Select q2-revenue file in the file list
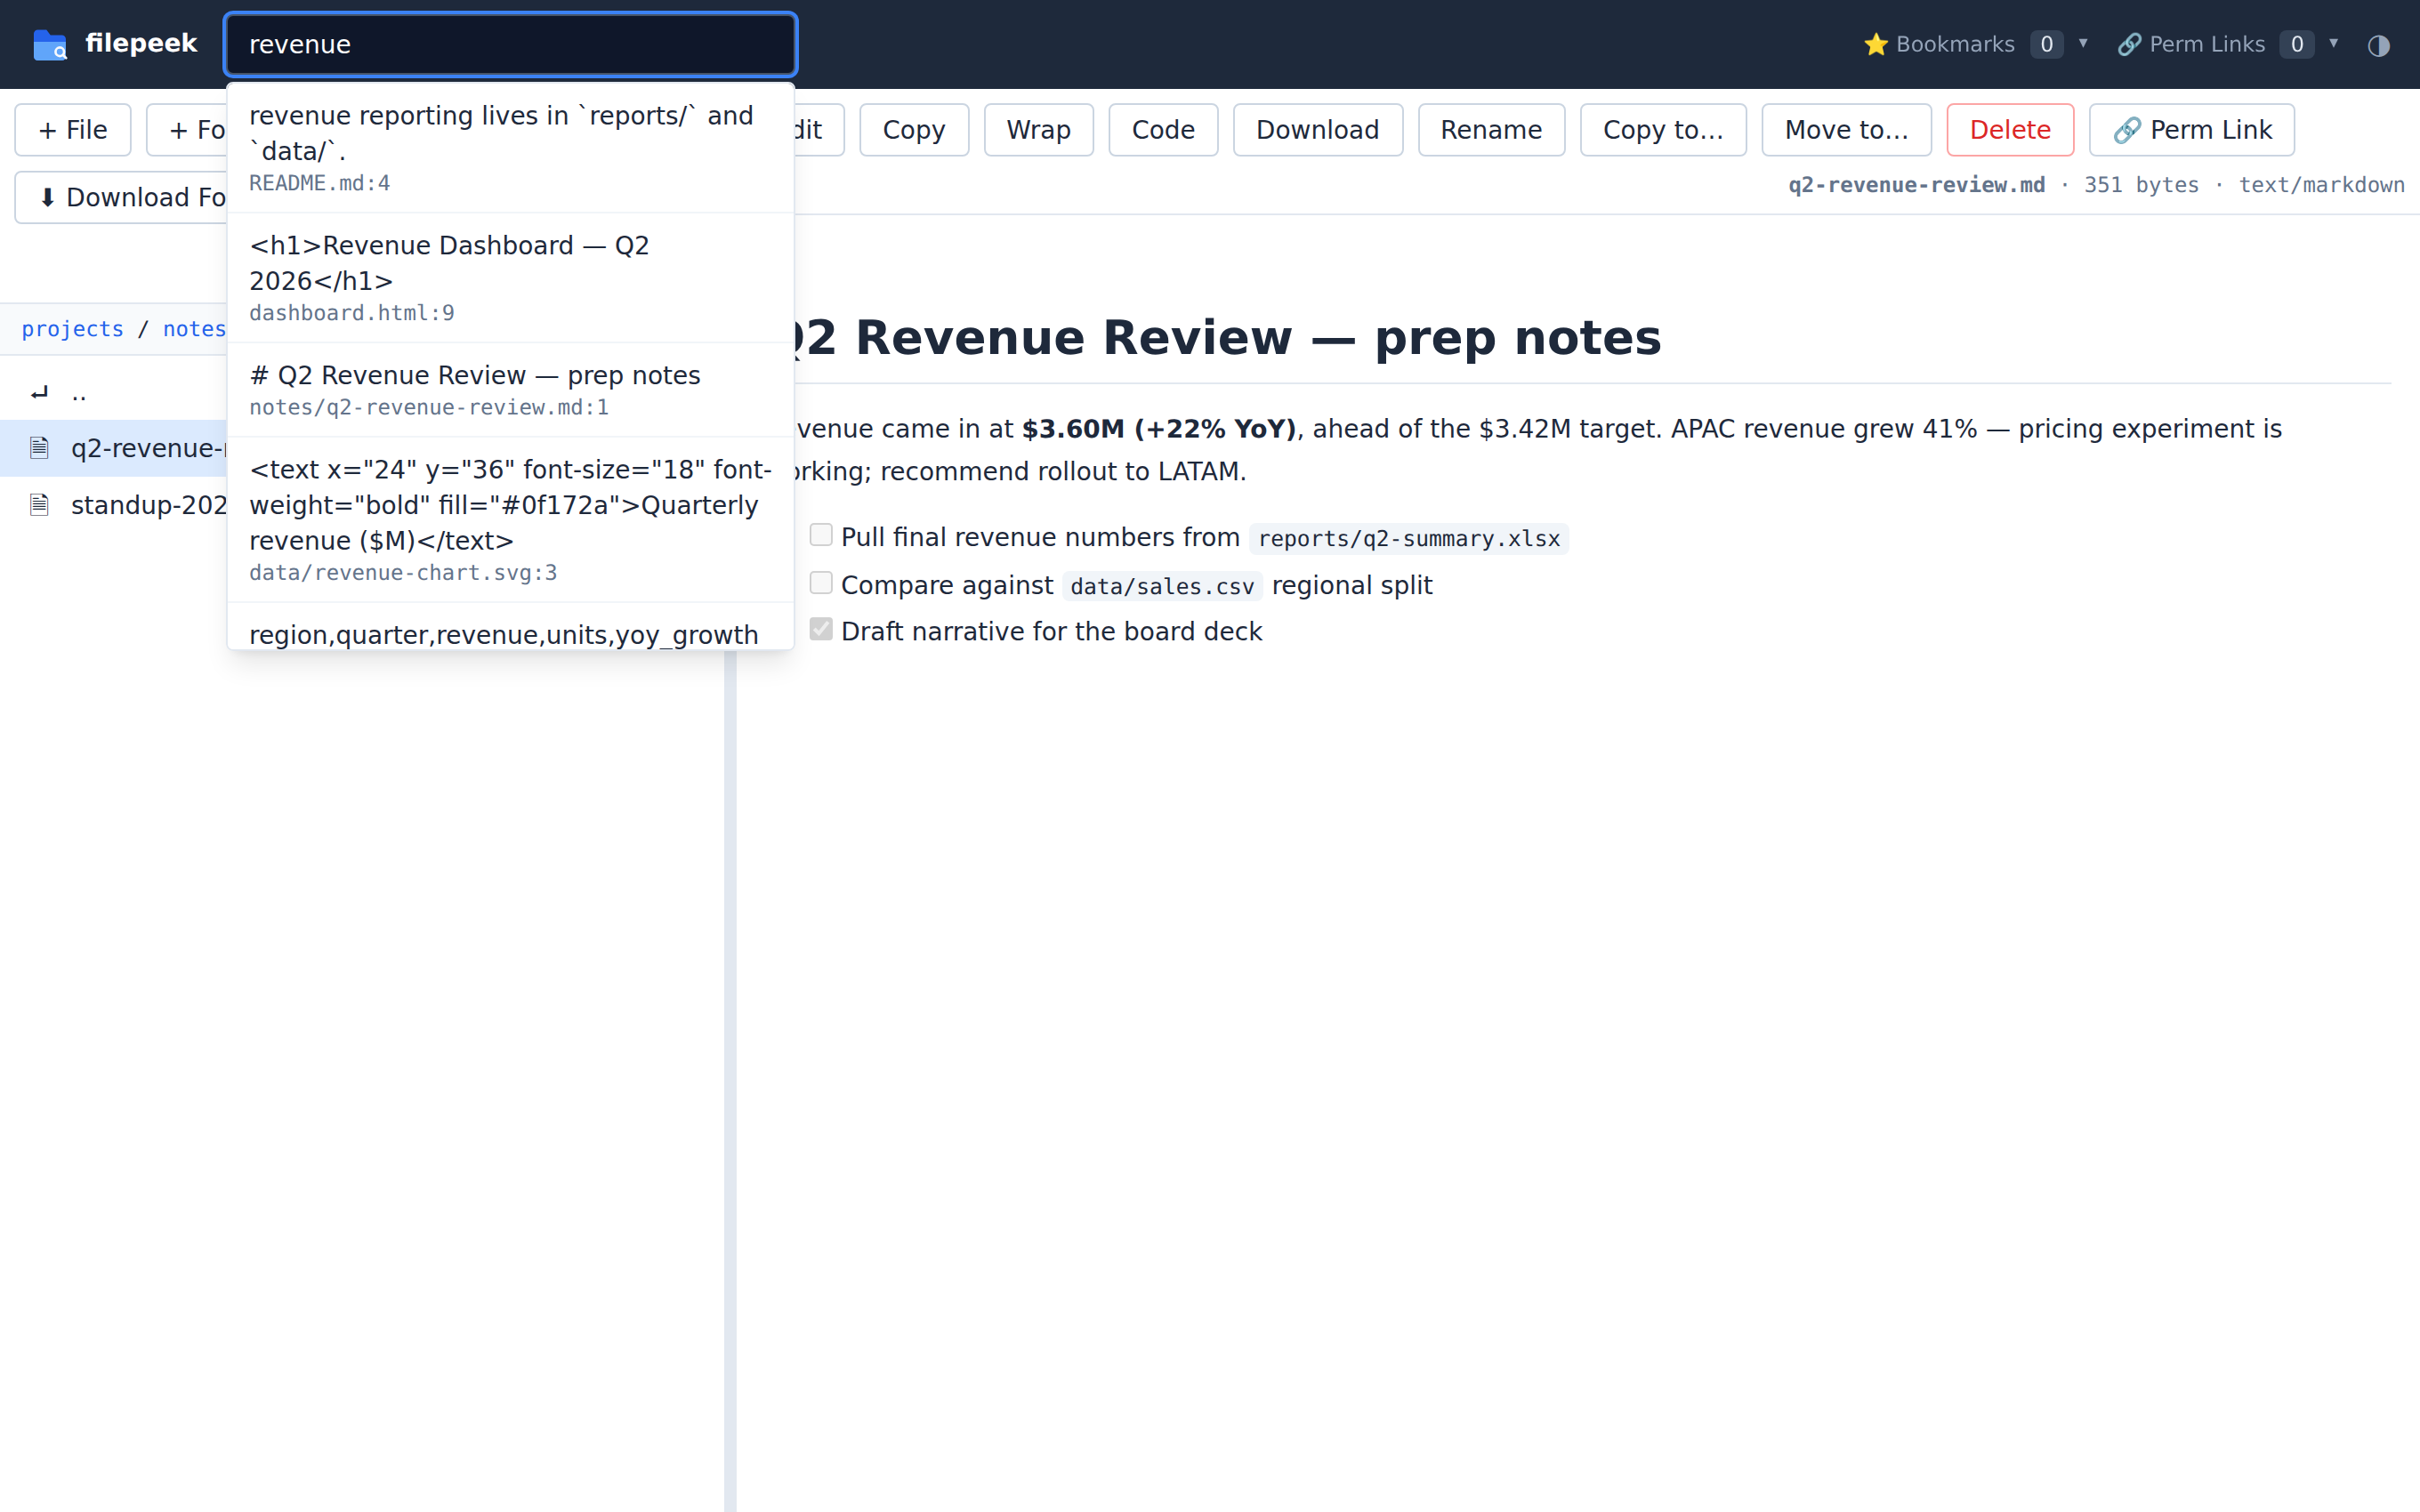This screenshot has height=1512, width=2420. click(x=114, y=448)
